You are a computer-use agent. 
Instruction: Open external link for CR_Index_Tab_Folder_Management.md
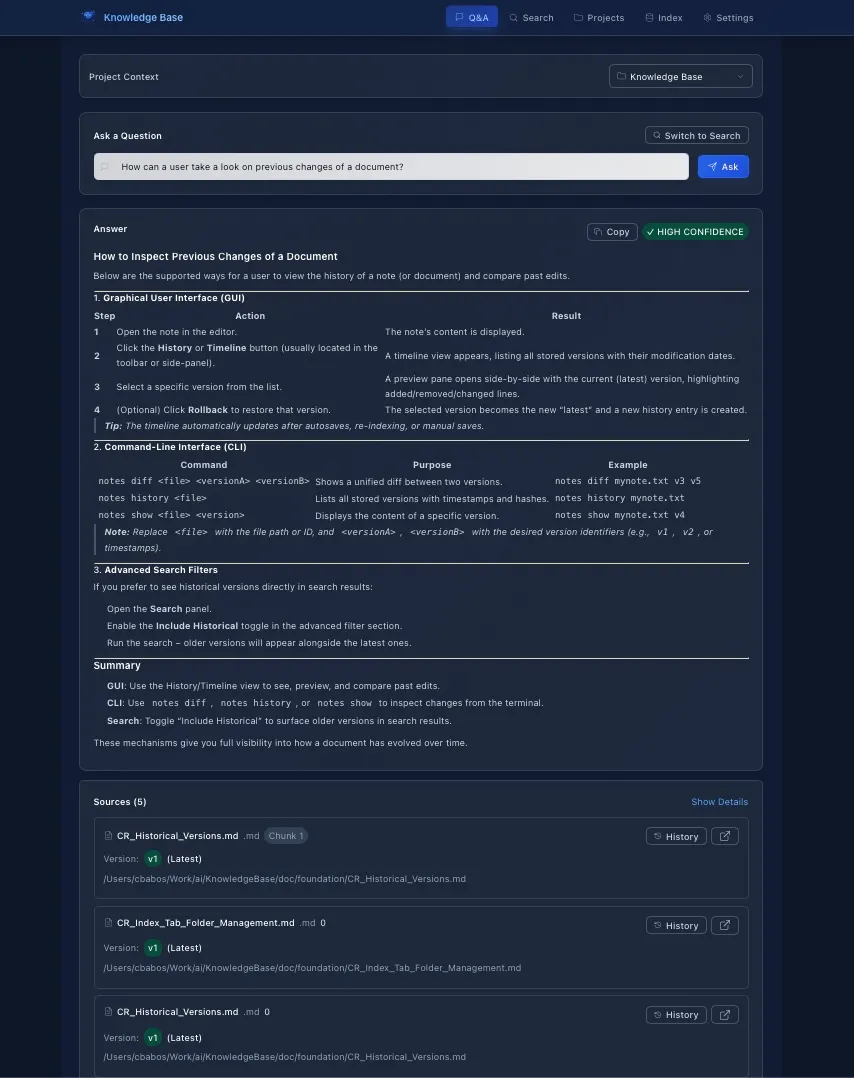coord(725,925)
